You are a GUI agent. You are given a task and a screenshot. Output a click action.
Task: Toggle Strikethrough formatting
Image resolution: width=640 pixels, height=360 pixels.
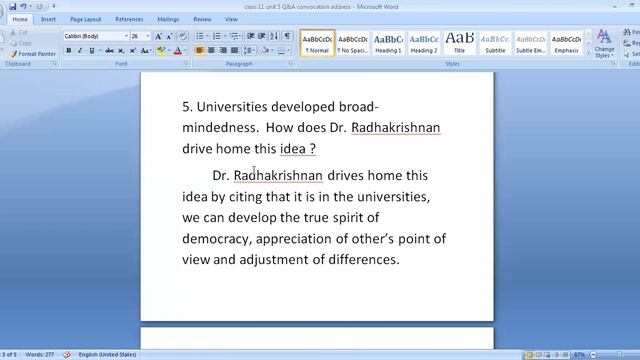(x=109, y=51)
